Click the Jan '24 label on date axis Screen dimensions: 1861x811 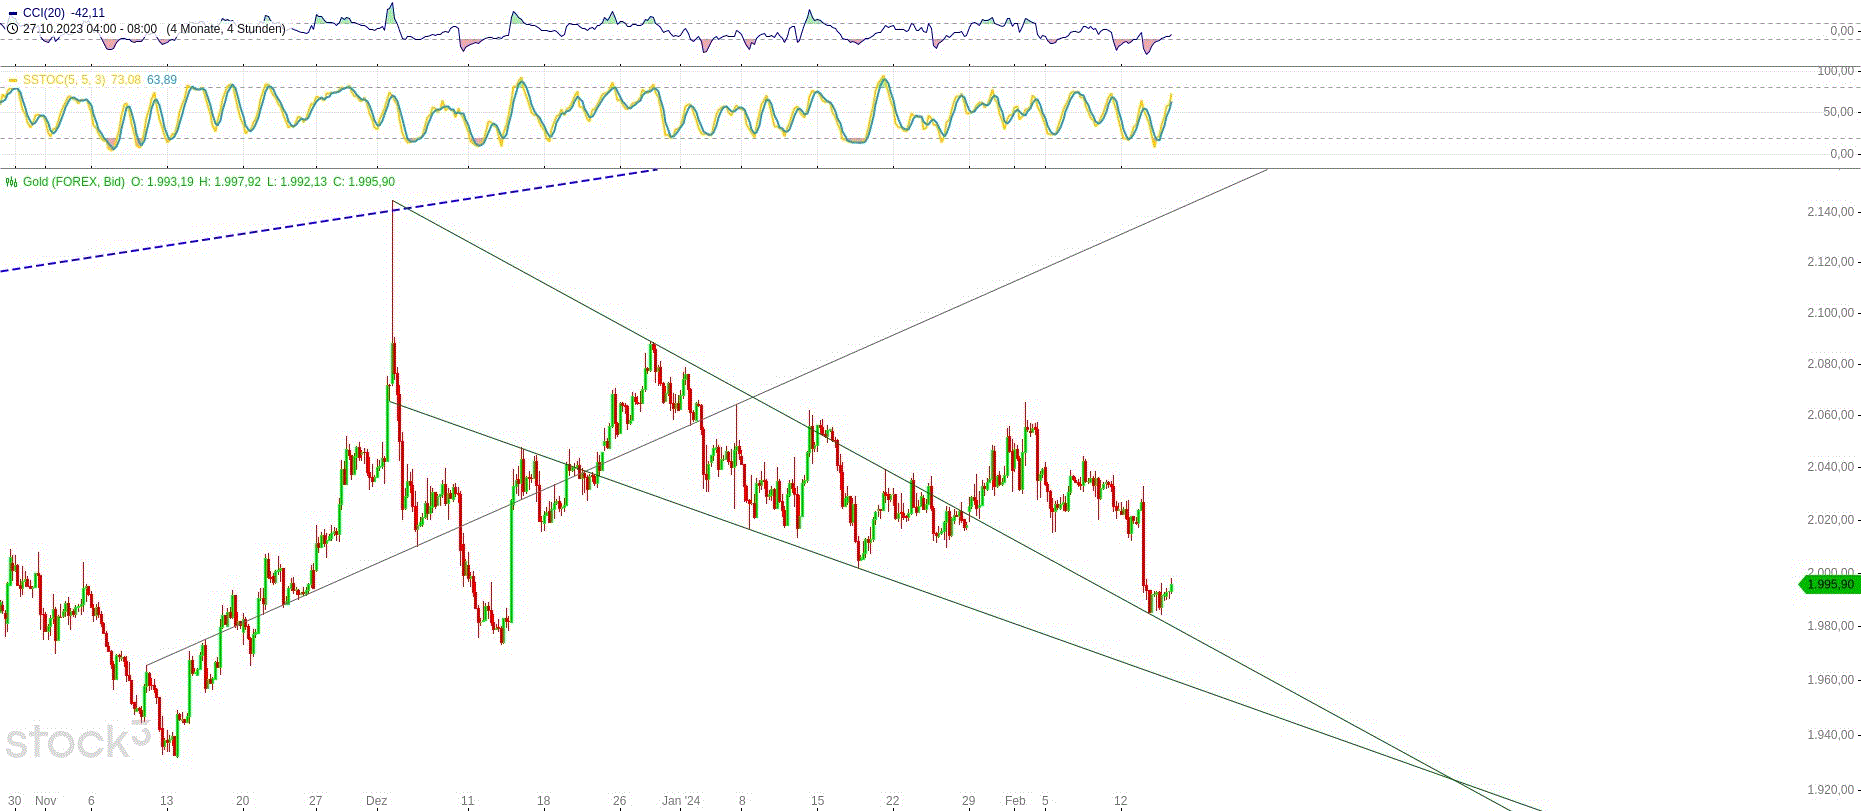681,801
